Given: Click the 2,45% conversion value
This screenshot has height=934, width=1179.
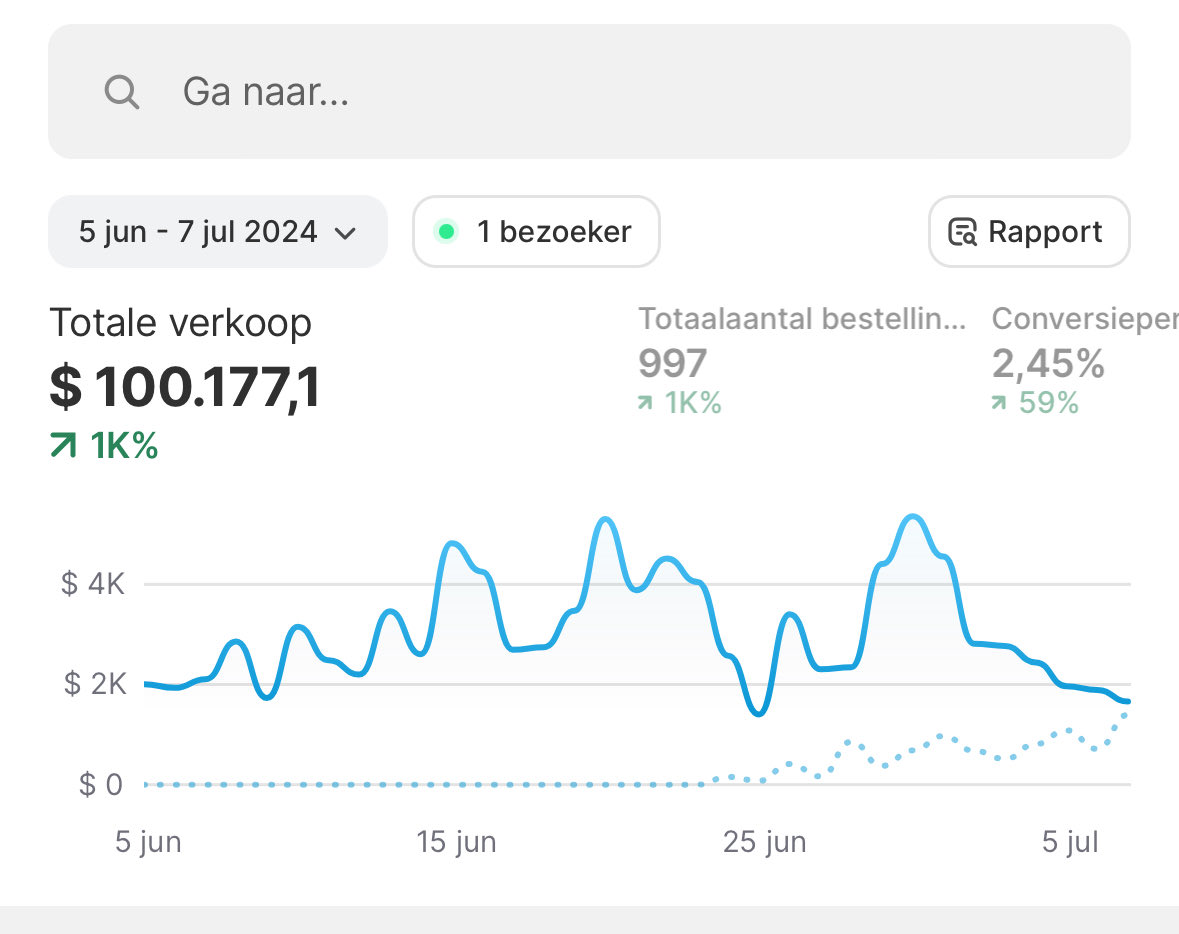Looking at the screenshot, I should click(x=1048, y=363).
